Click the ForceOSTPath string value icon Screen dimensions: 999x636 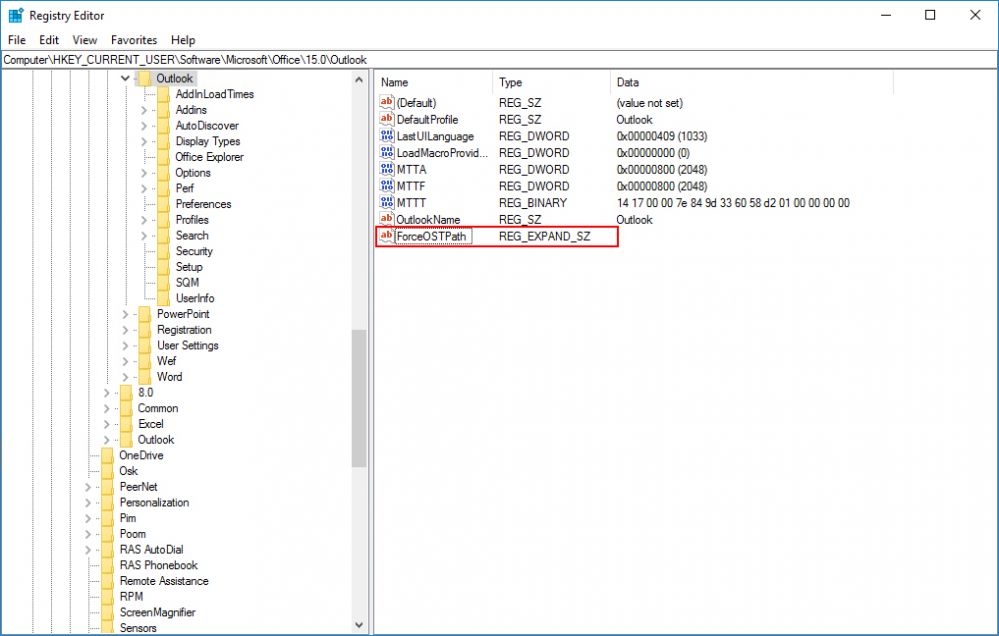point(387,236)
